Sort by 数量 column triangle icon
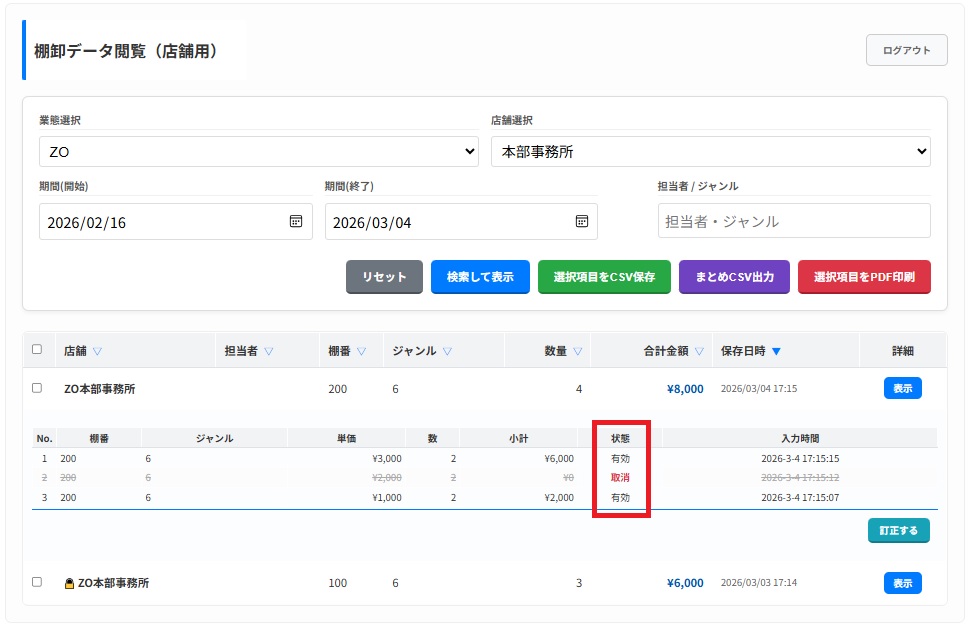Image resolution: width=968 pixels, height=626 pixels. click(x=578, y=351)
